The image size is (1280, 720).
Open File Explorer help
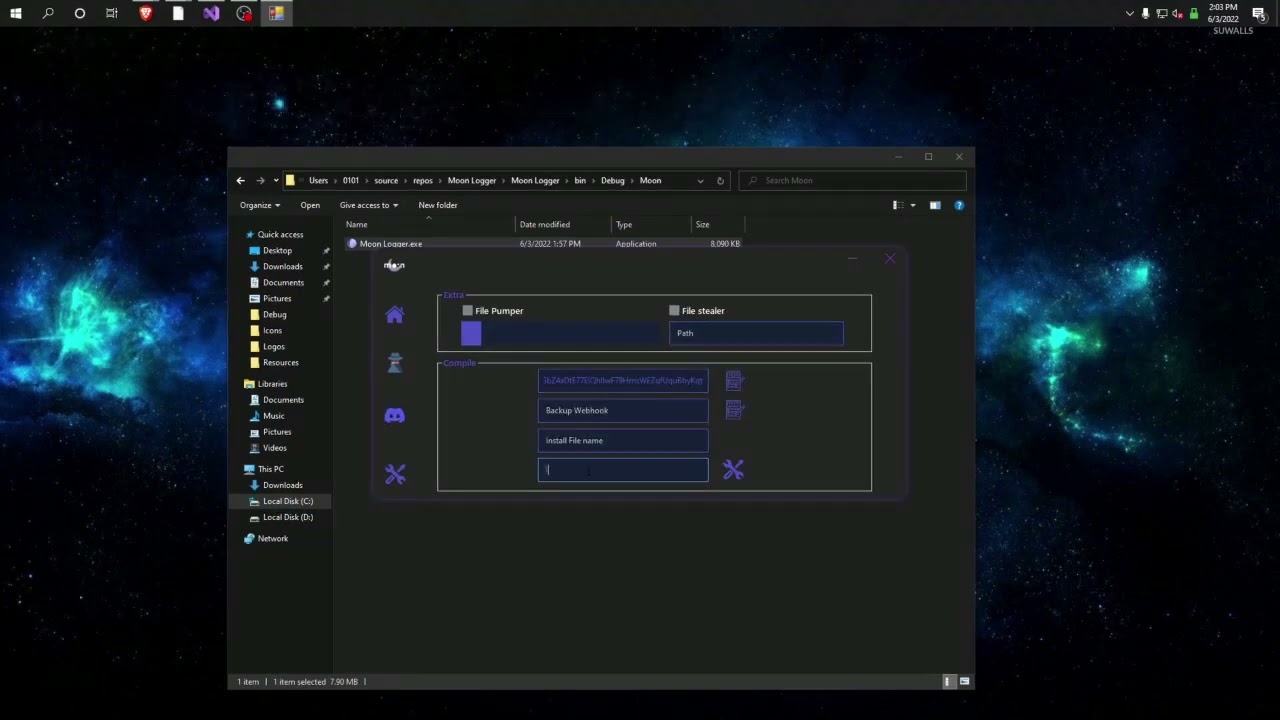[x=959, y=205]
